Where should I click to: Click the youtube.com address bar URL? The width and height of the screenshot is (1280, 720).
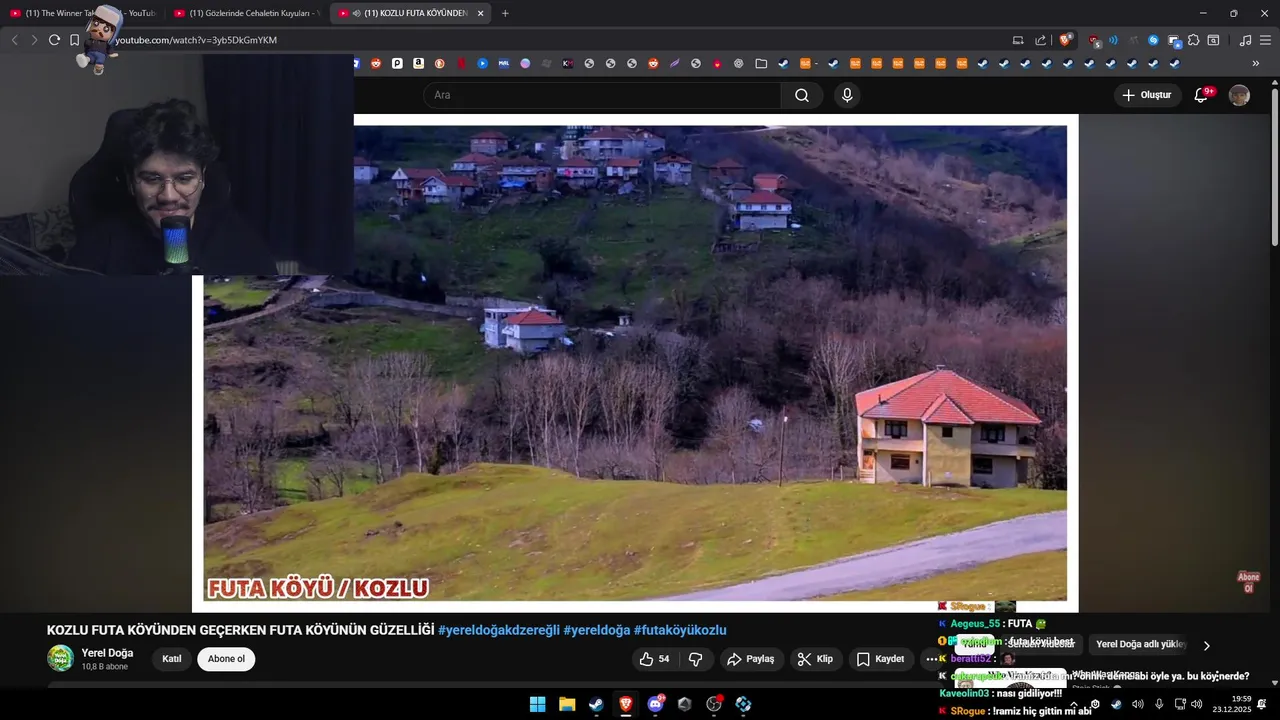point(196,40)
